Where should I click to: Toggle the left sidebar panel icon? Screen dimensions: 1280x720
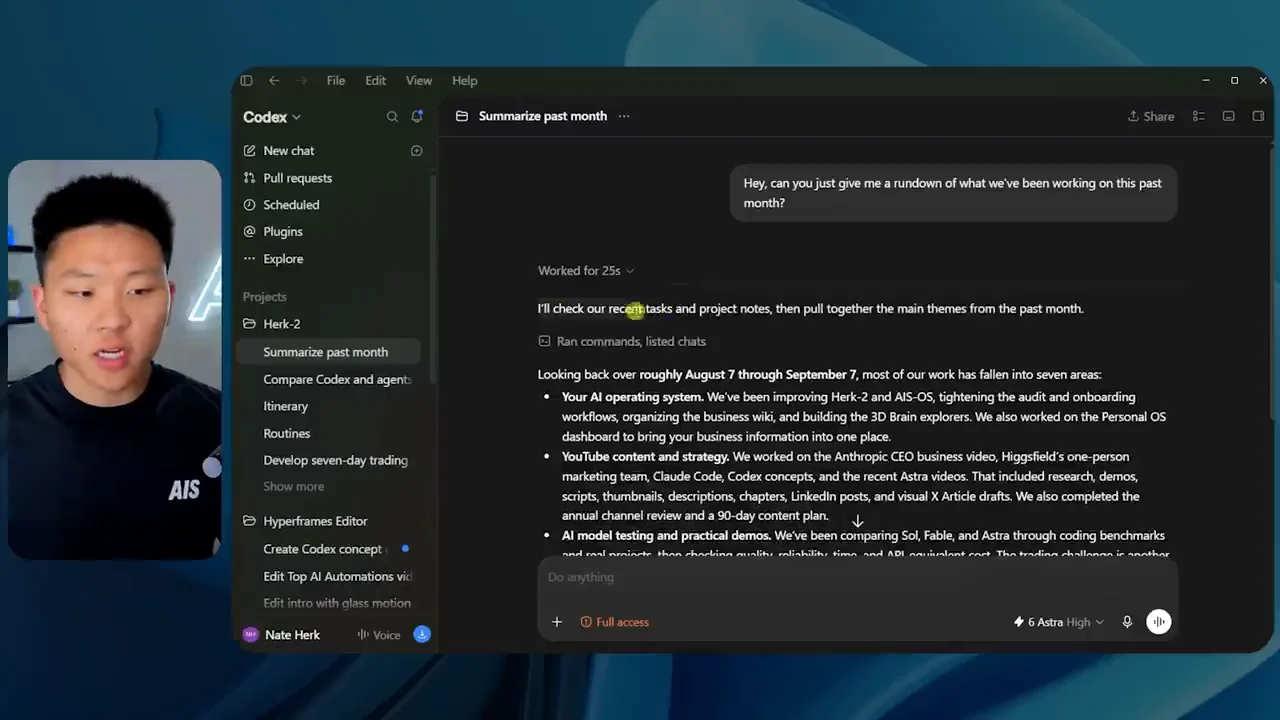247,81
